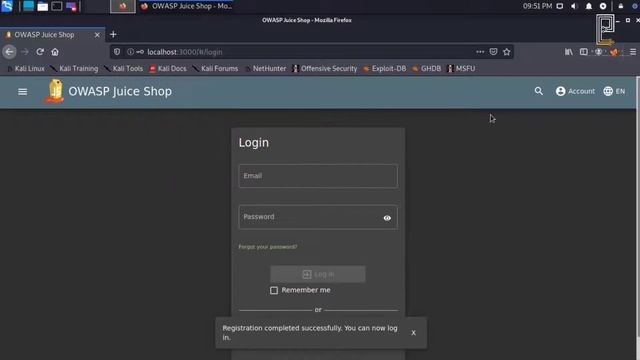
Task: Click the lock screen tray icon
Action: coord(621,6)
